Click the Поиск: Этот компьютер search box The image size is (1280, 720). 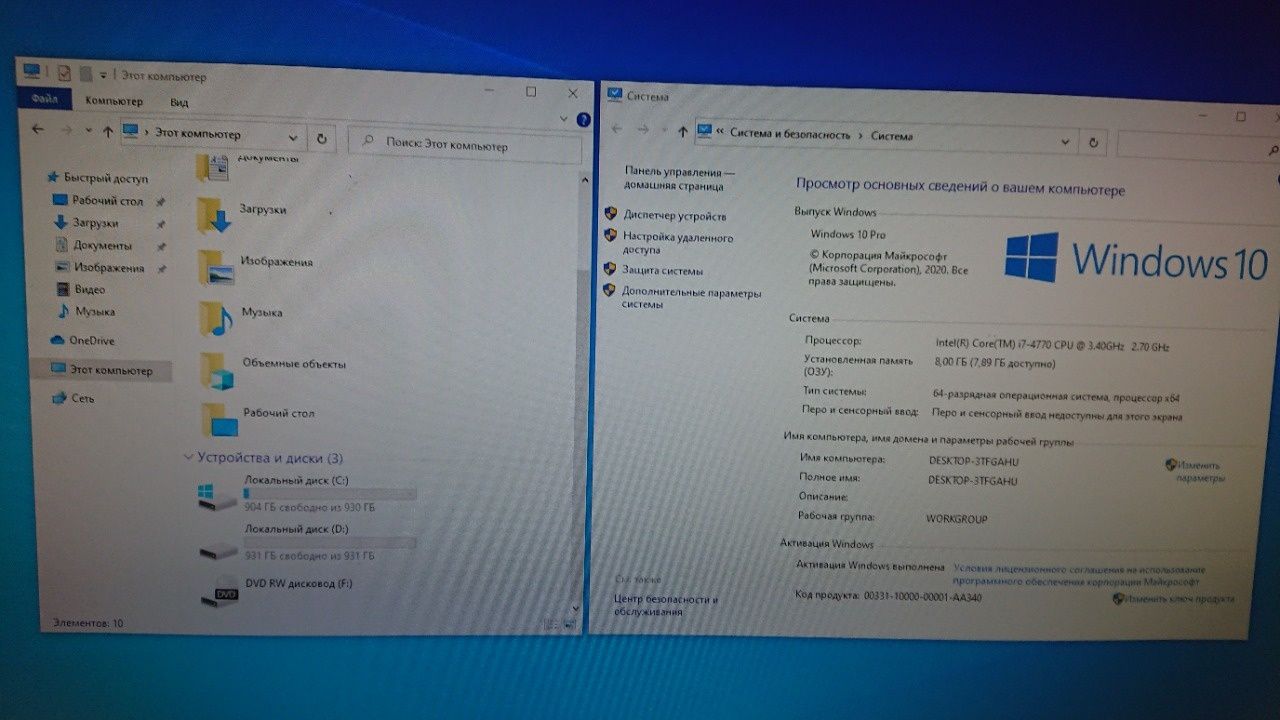point(465,145)
